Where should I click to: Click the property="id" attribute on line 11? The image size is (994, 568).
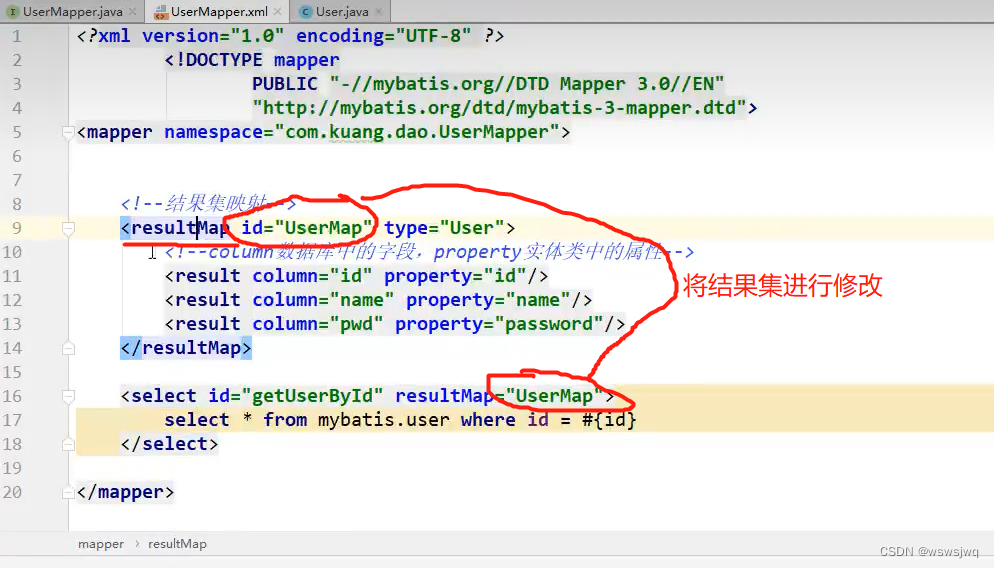pos(455,276)
